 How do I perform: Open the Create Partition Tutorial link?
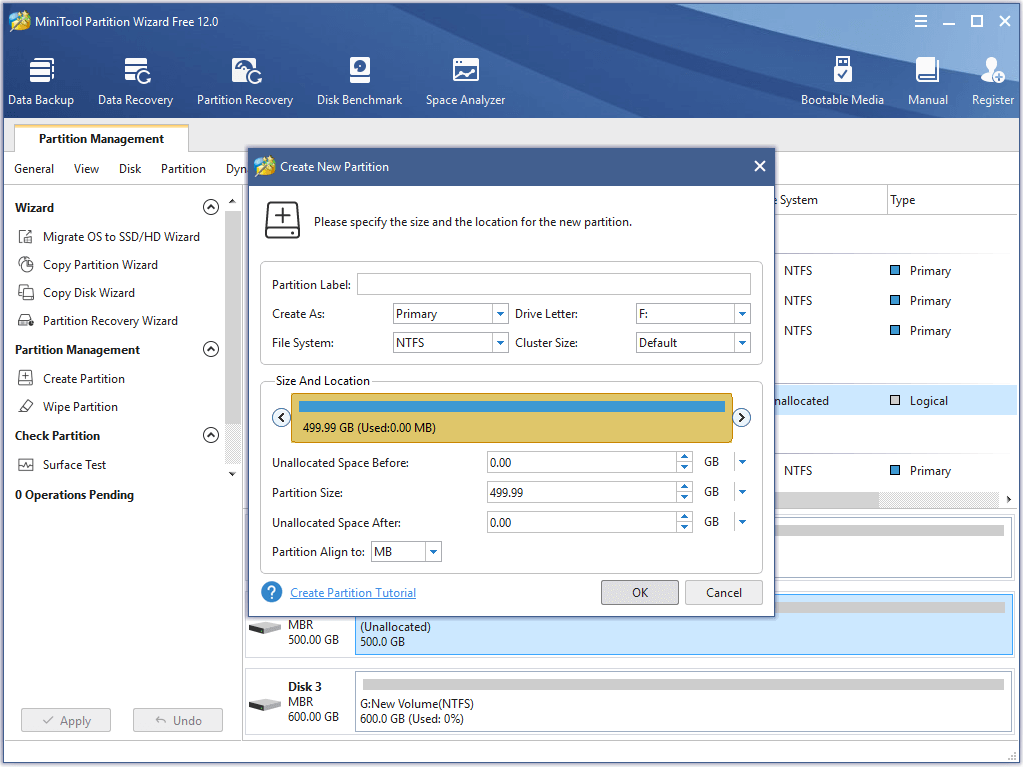click(x=353, y=592)
